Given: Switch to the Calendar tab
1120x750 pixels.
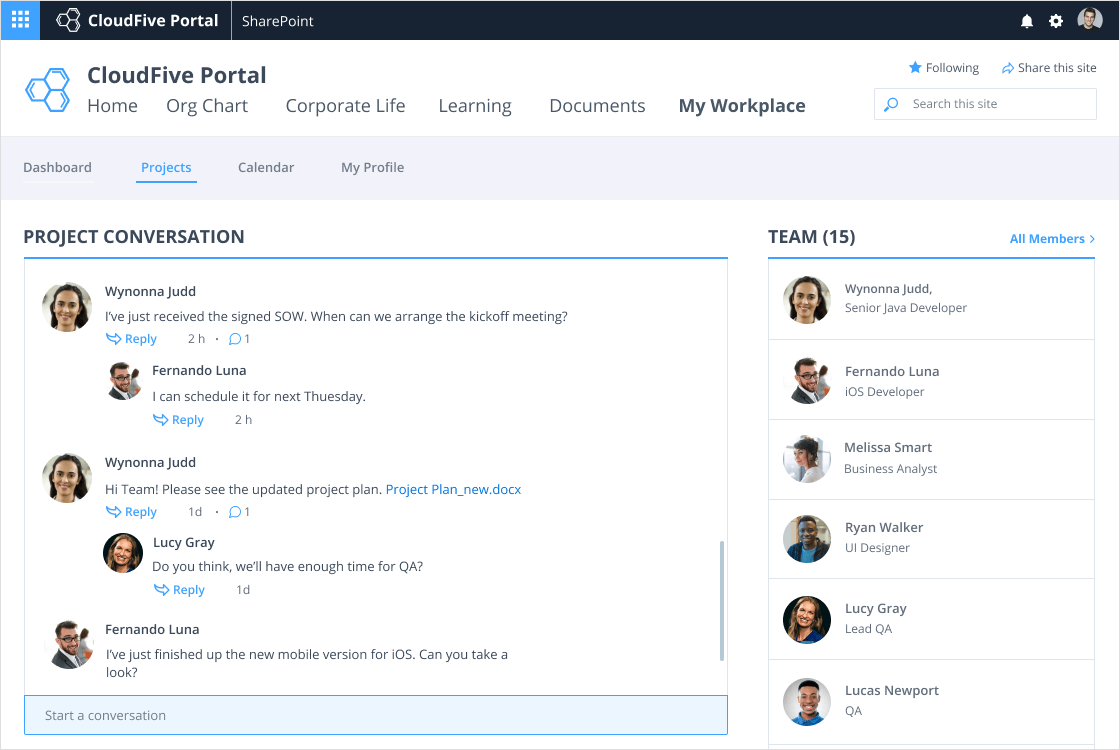Looking at the screenshot, I should [266, 168].
